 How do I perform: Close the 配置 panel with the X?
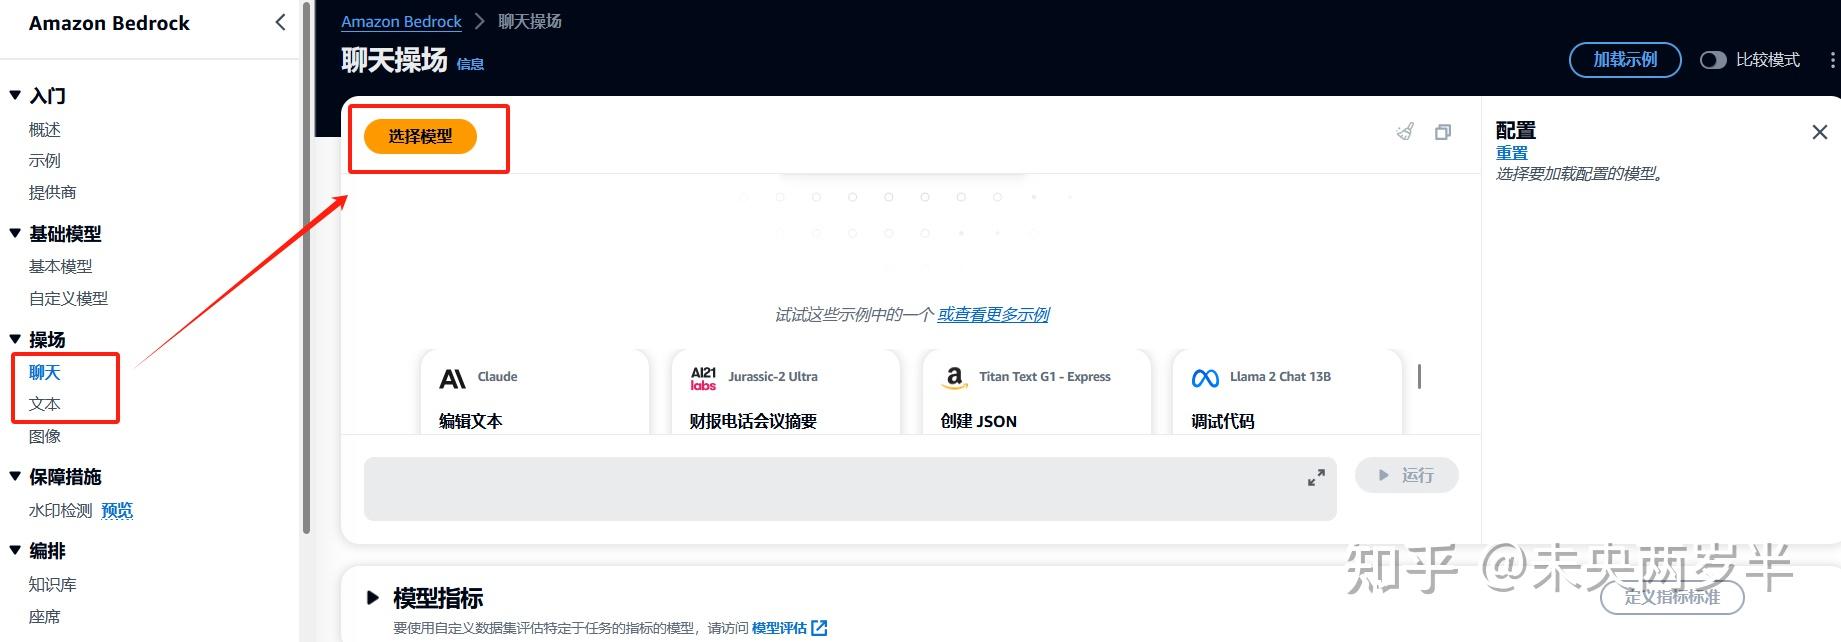(x=1820, y=132)
